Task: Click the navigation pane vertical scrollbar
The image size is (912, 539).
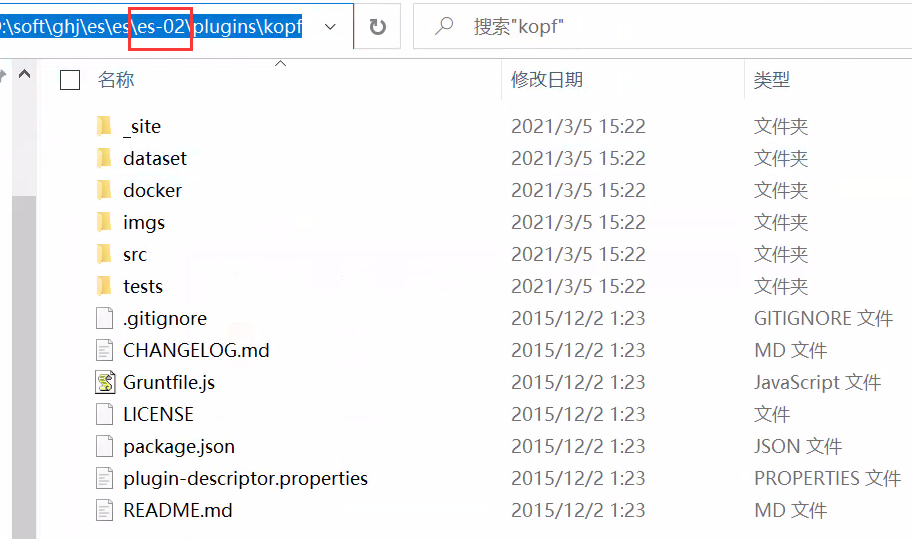Action: tap(24, 366)
